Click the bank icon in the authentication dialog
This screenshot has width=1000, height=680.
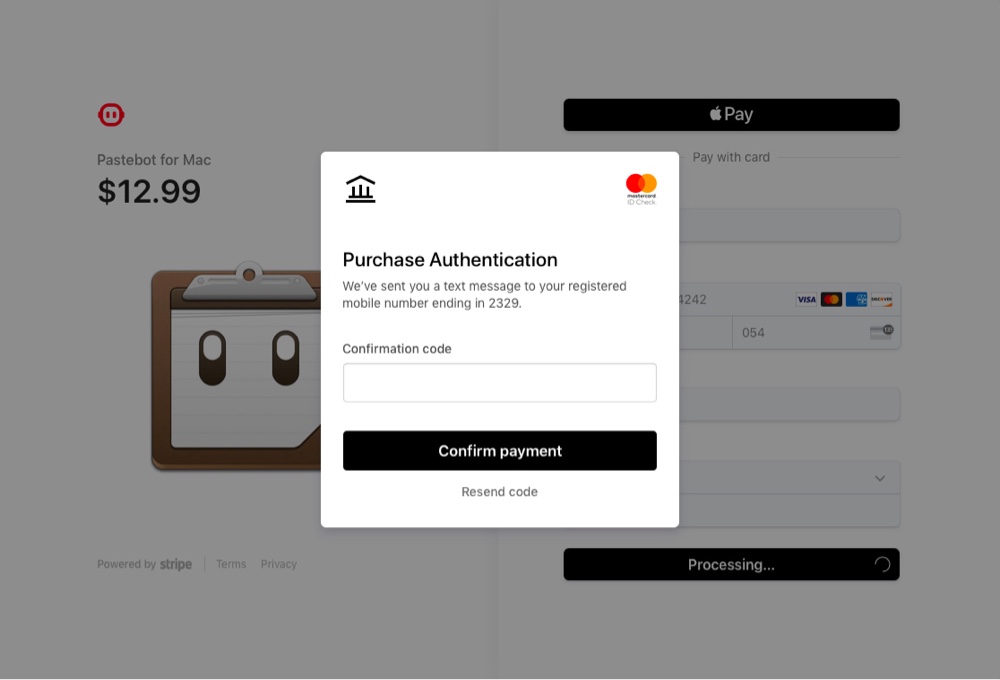click(360, 187)
